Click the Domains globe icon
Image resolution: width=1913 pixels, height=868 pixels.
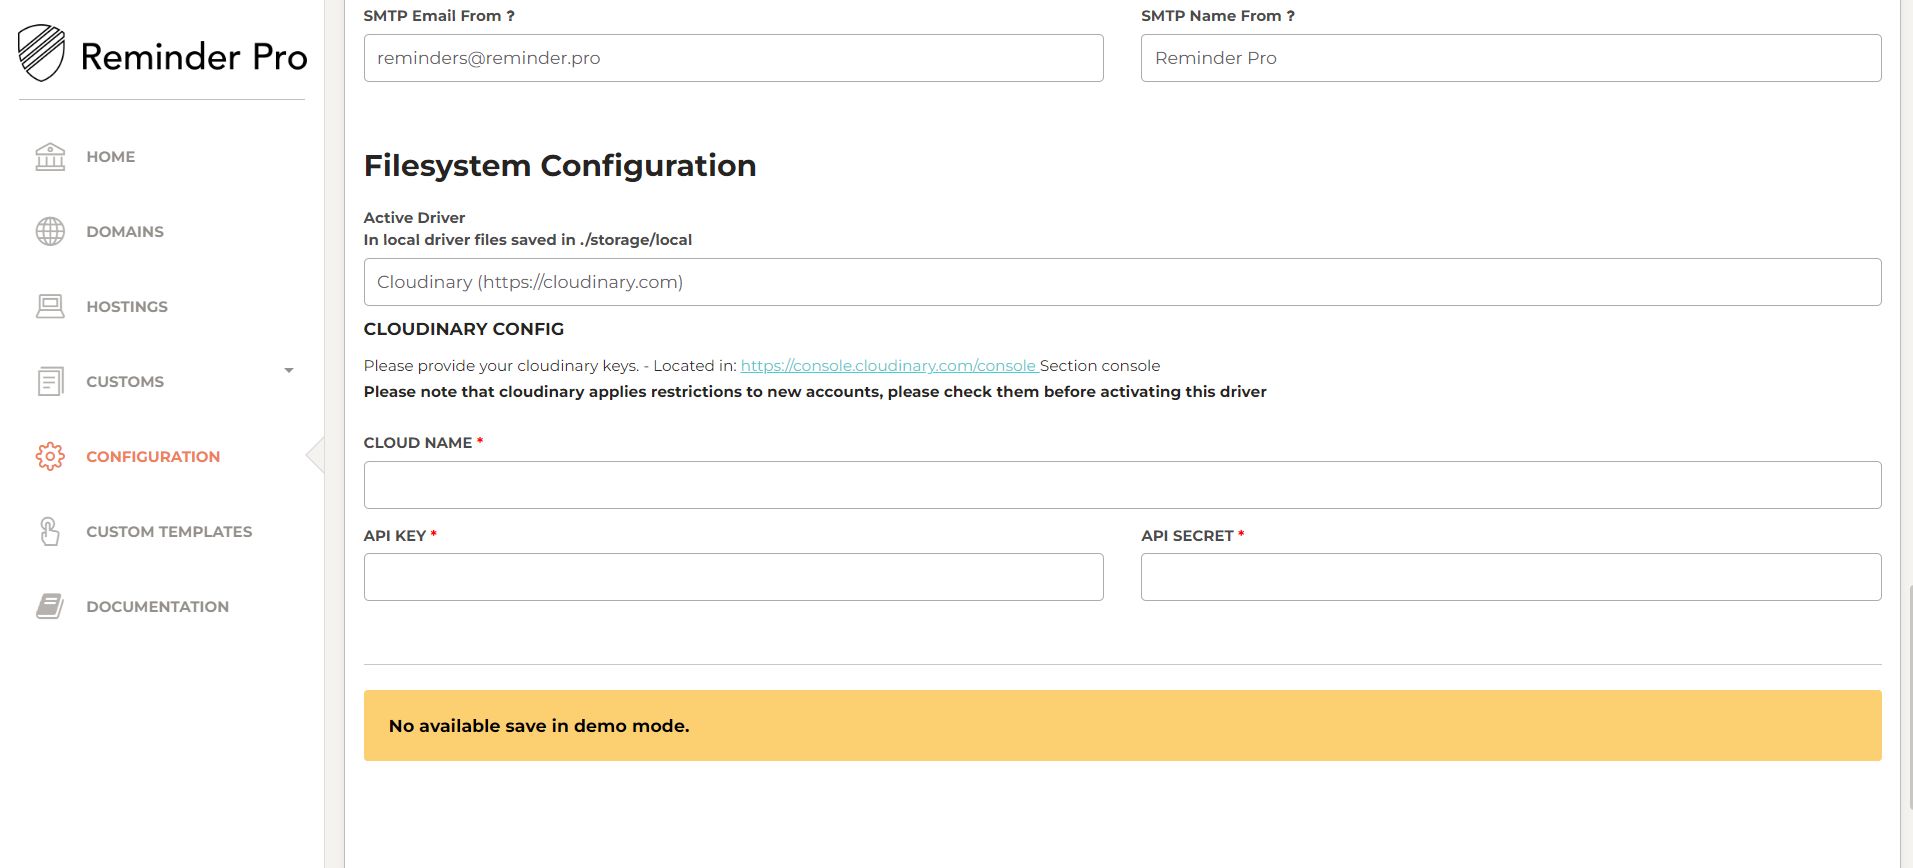click(50, 232)
